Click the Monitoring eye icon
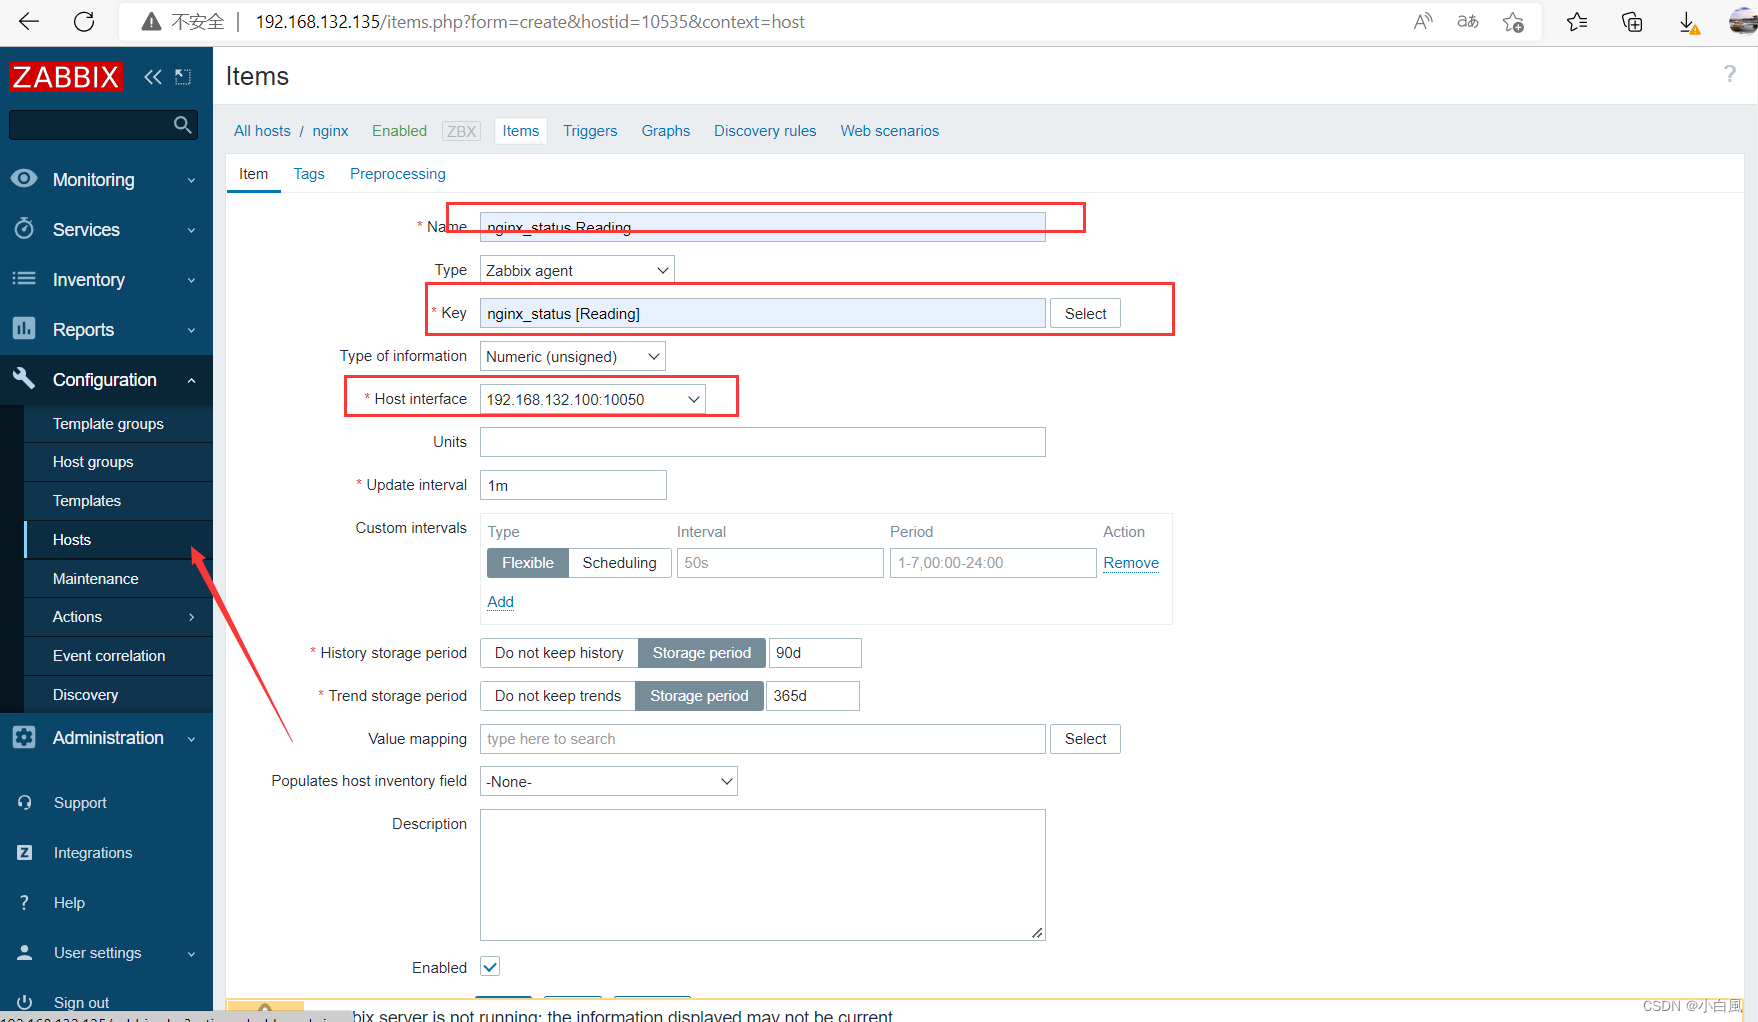 coord(24,178)
